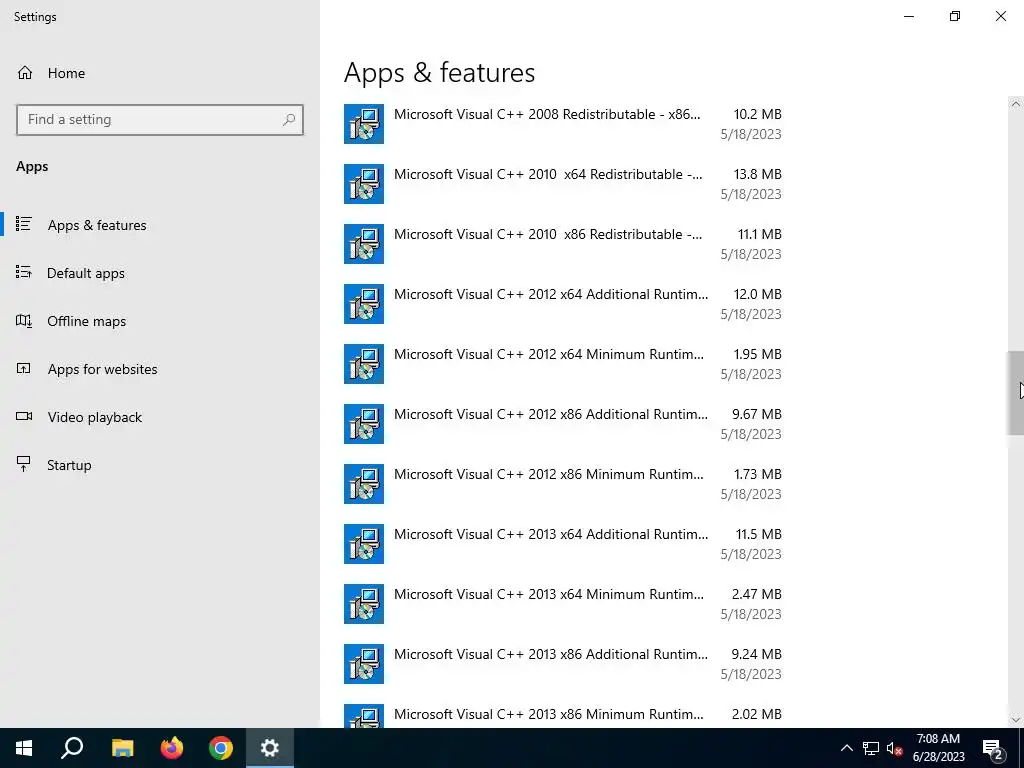Click the scrollbar up arrow
Viewport: 1024px width, 768px height.
pos(1015,104)
